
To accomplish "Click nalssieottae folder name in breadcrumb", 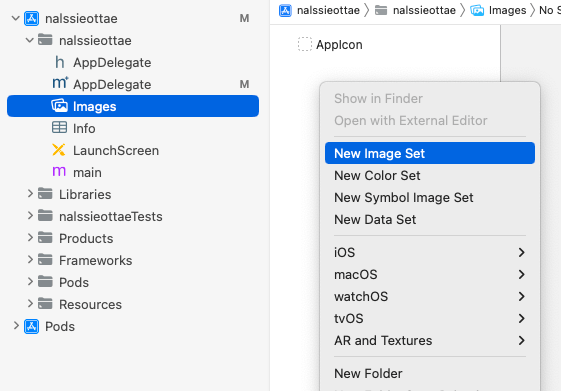I will (x=424, y=10).
